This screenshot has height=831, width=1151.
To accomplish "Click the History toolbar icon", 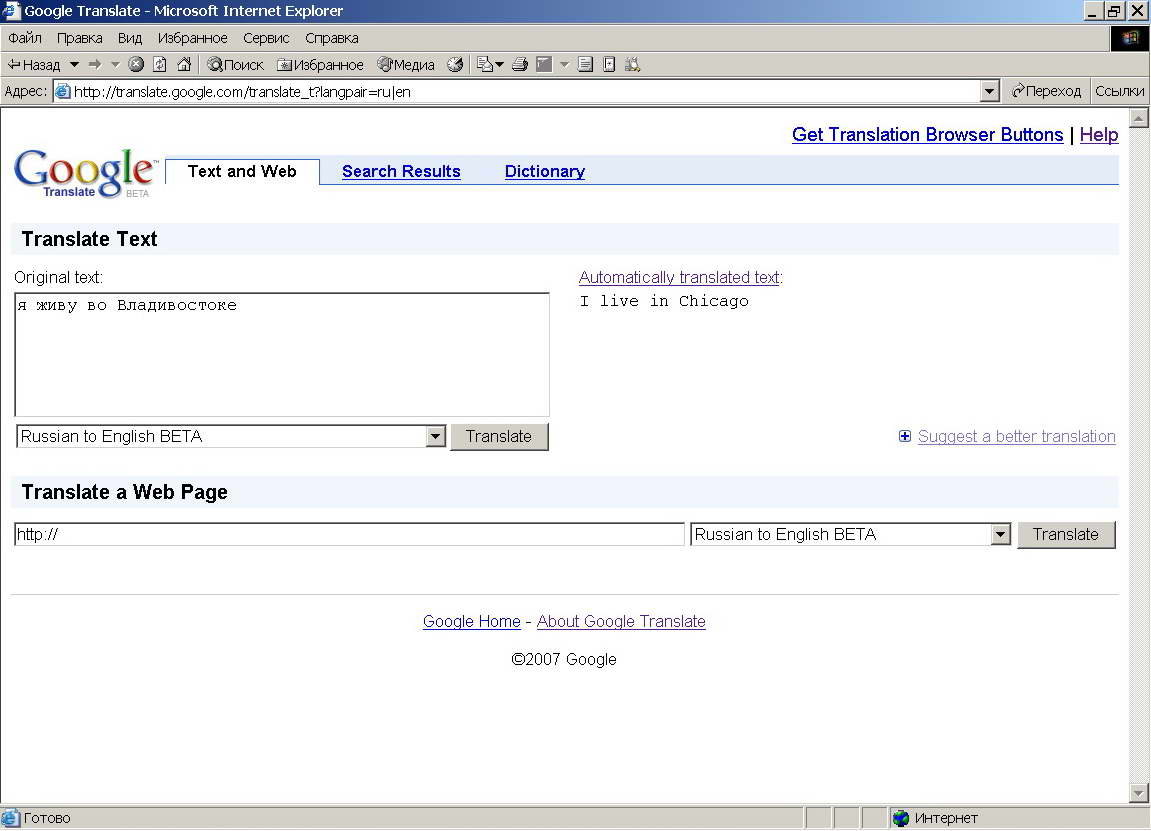I will click(455, 65).
